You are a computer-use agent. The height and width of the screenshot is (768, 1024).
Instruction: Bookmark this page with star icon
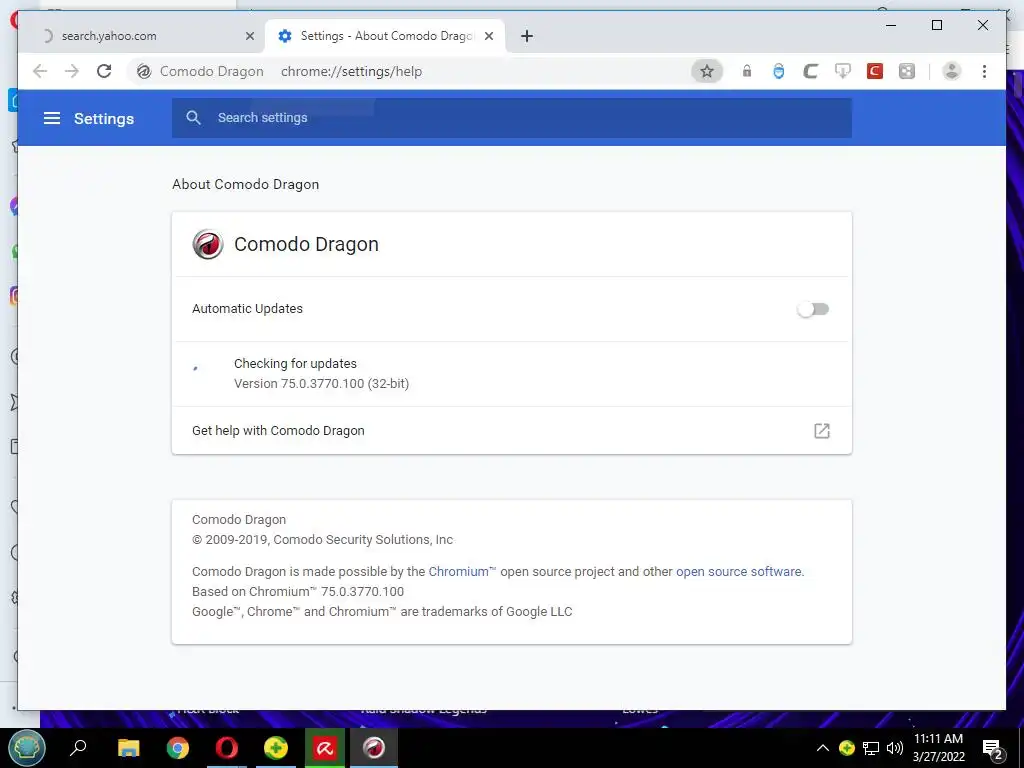[x=707, y=71]
